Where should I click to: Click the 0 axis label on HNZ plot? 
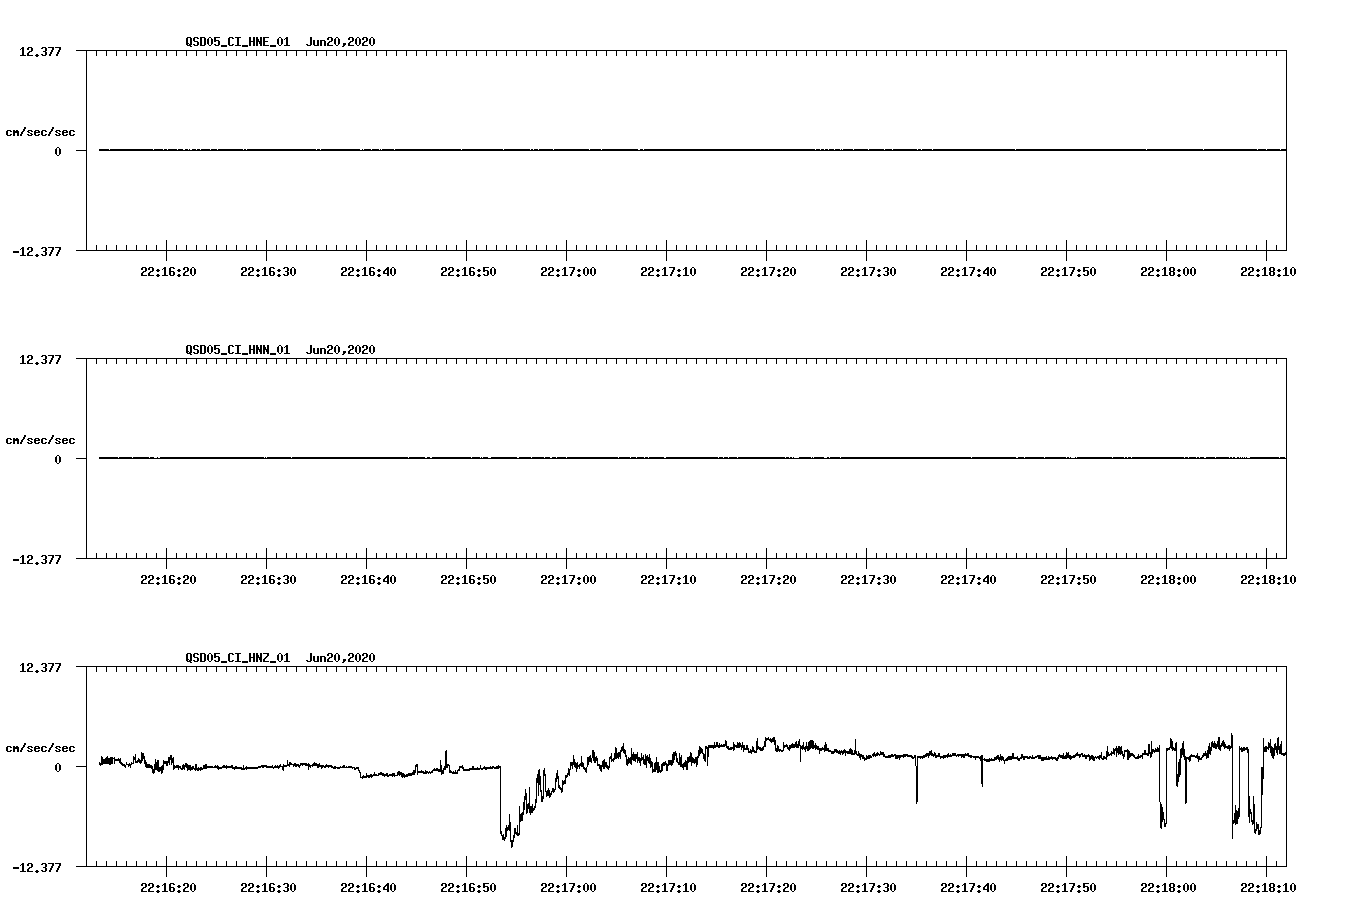(58, 768)
